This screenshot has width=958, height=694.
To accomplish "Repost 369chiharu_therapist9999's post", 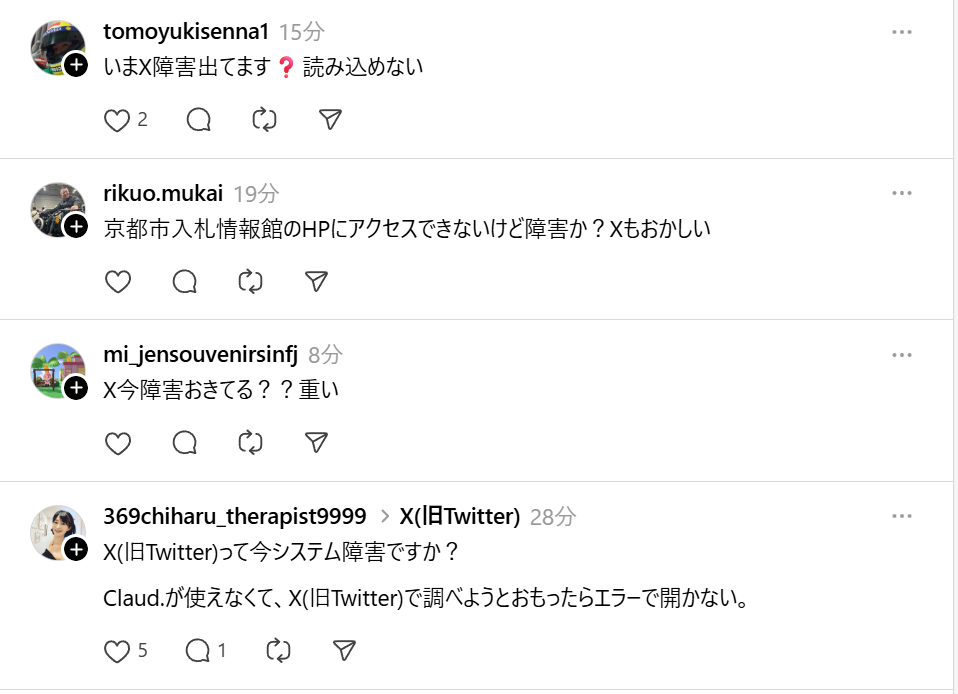I will pyautogui.click(x=278, y=651).
